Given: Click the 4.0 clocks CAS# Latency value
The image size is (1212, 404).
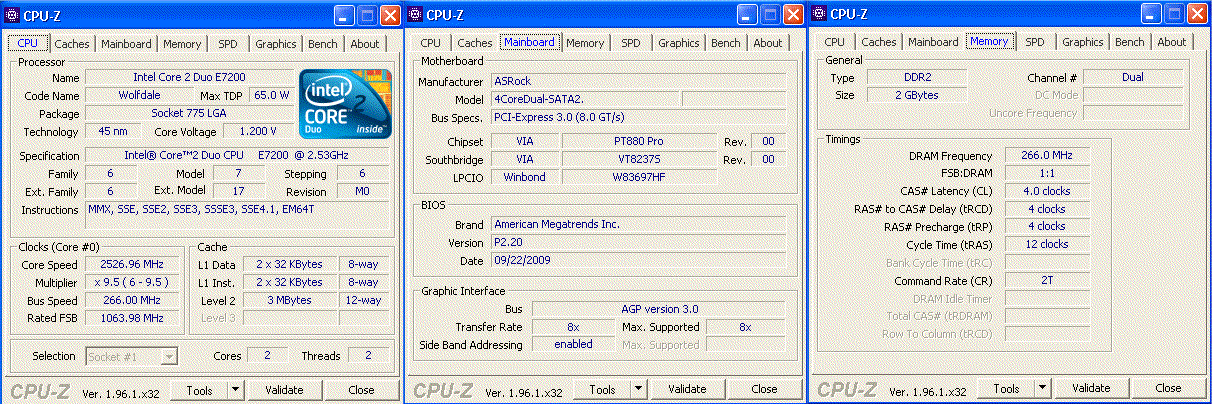Looking at the screenshot, I should tap(1047, 191).
